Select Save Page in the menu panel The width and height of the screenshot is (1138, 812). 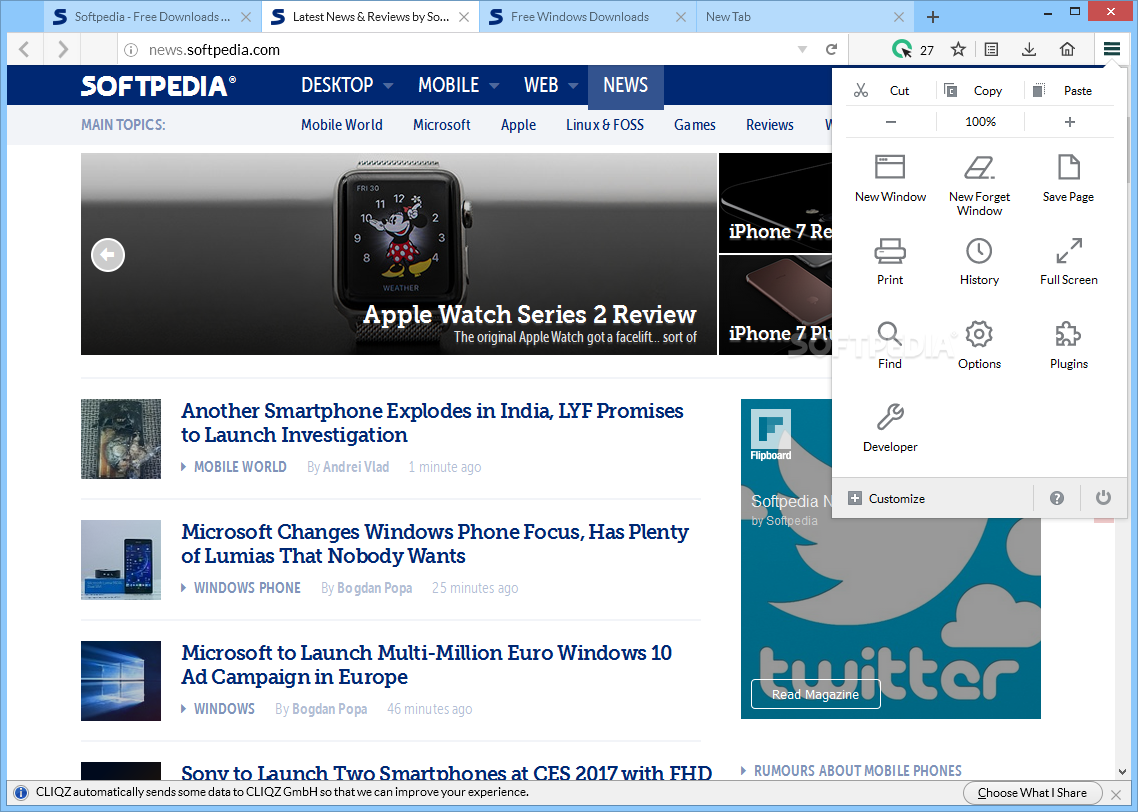(1068, 178)
